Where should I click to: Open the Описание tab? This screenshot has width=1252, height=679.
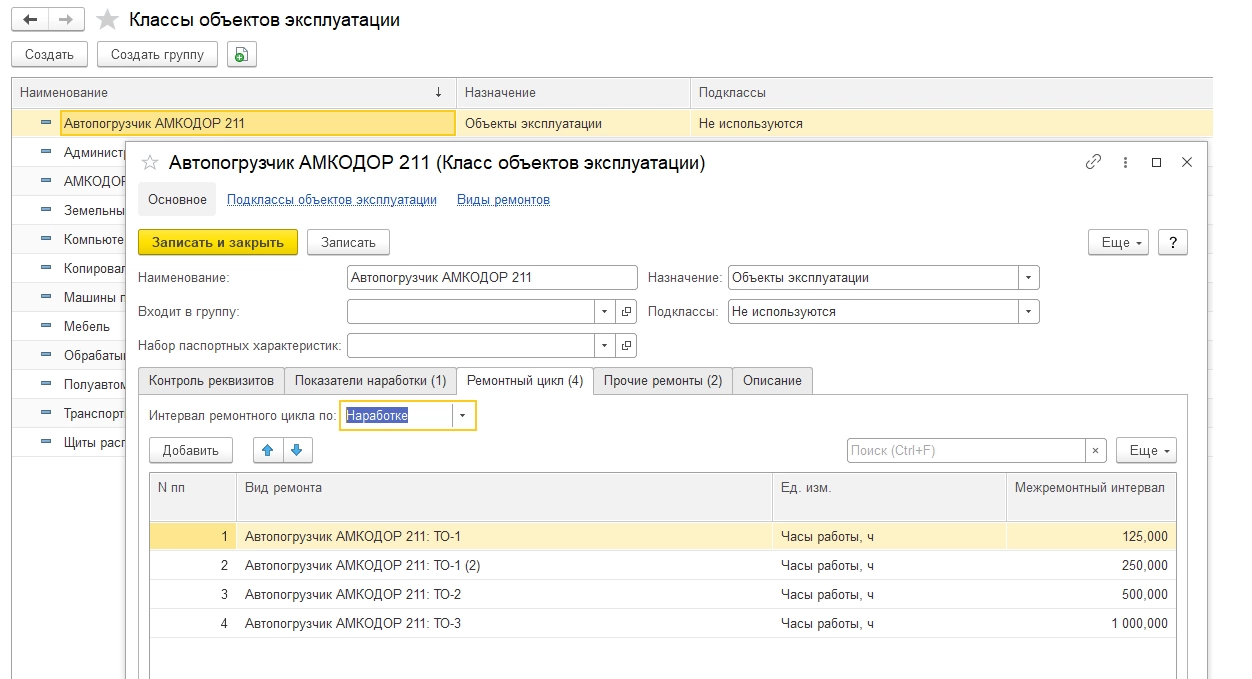point(772,381)
